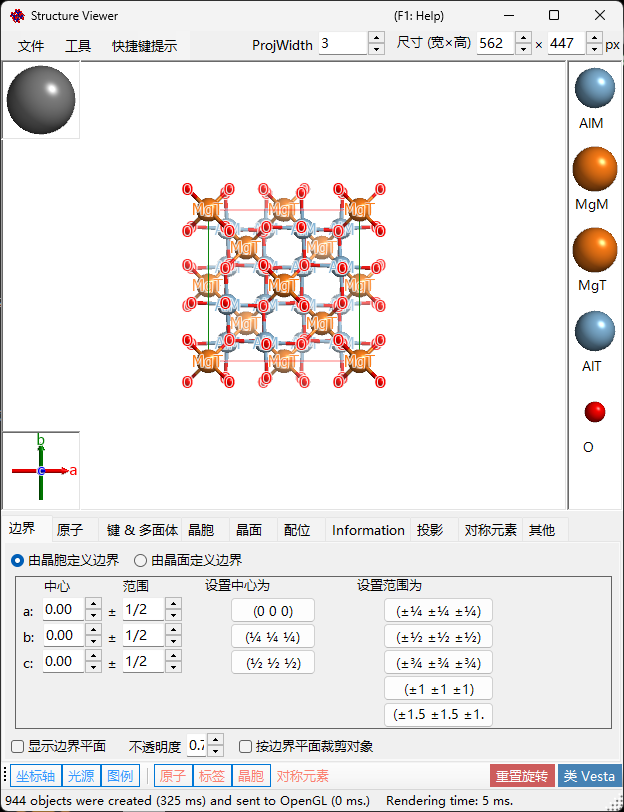
Task: Click the gray light source sphere
Action: [41, 100]
